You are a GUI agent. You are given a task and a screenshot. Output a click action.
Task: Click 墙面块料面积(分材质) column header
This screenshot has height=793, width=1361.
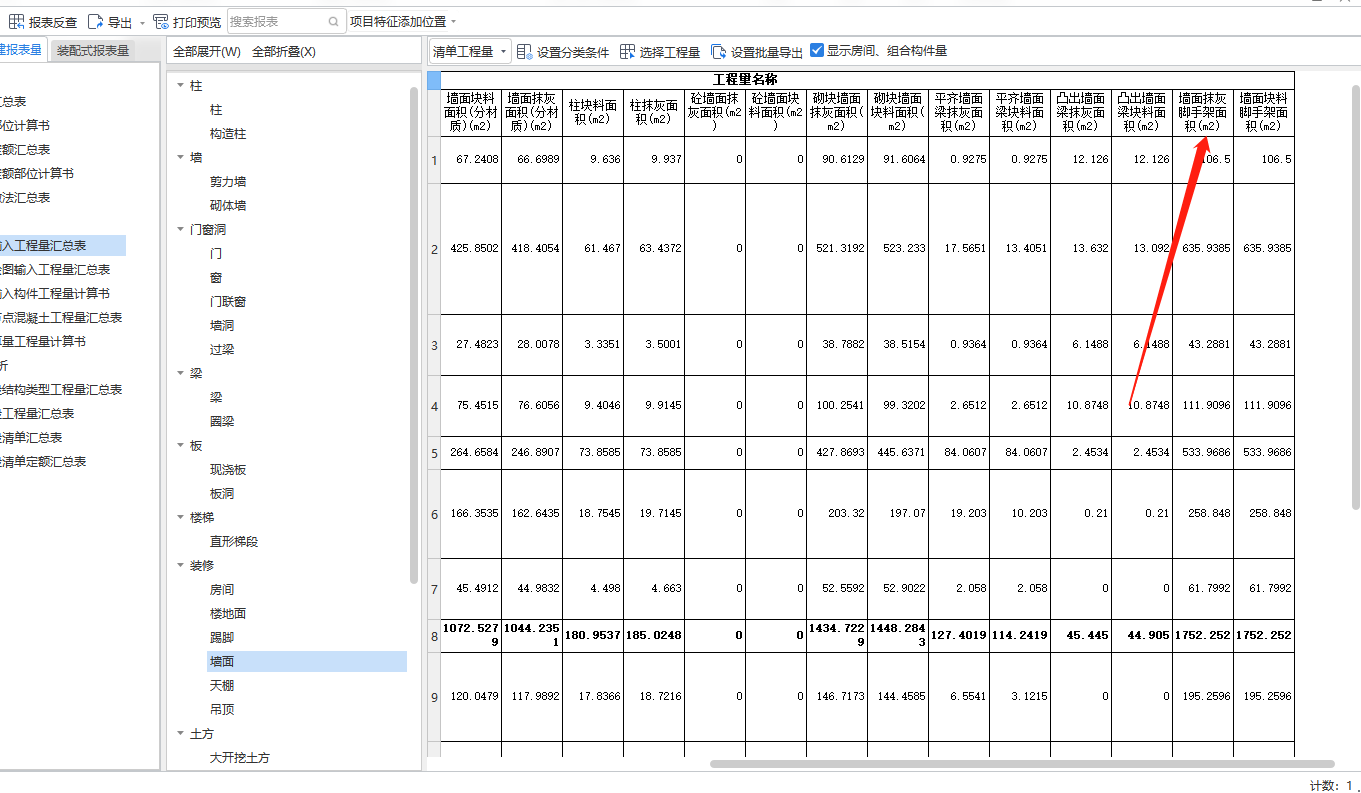coord(471,112)
